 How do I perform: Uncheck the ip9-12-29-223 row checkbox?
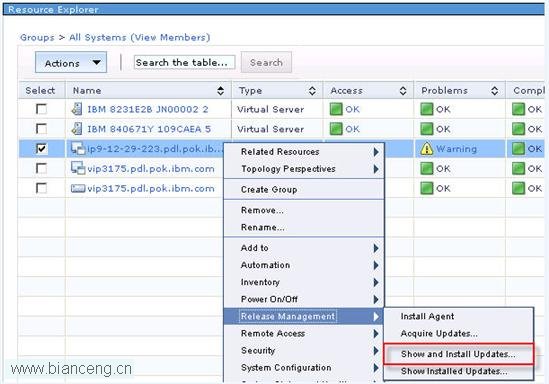tap(41, 149)
